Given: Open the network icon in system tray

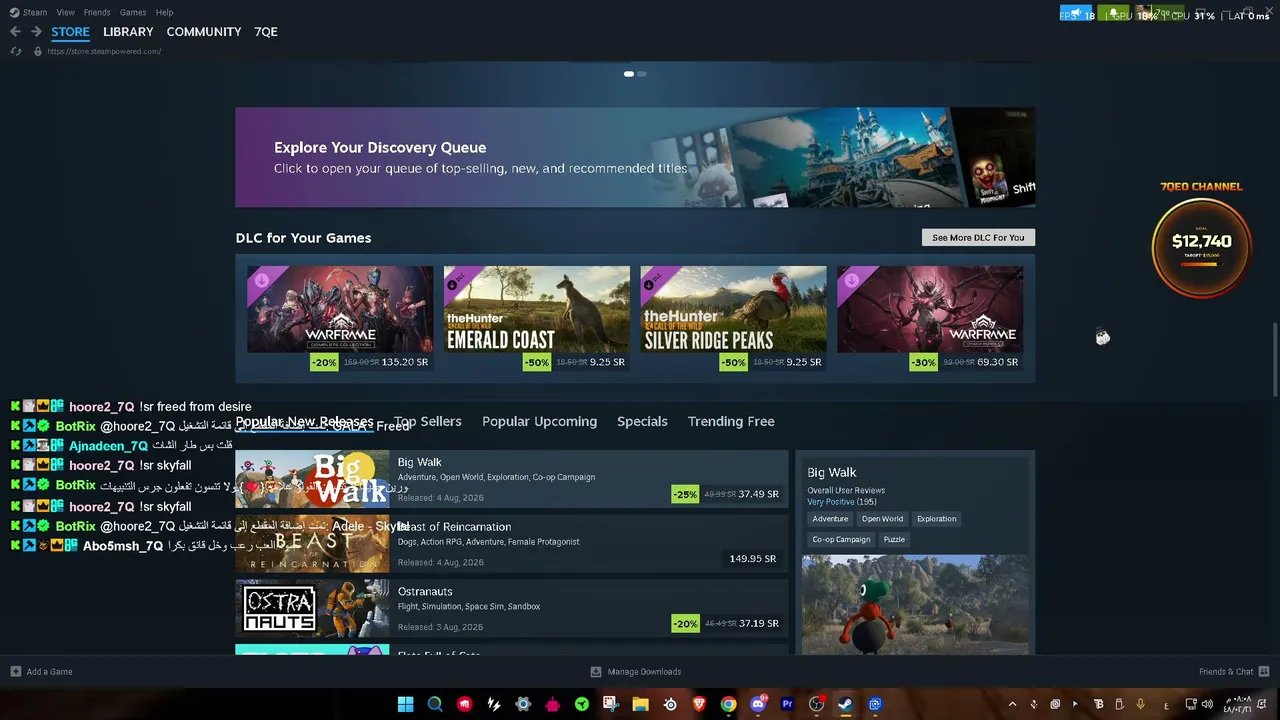Looking at the screenshot, I should point(1191,704).
